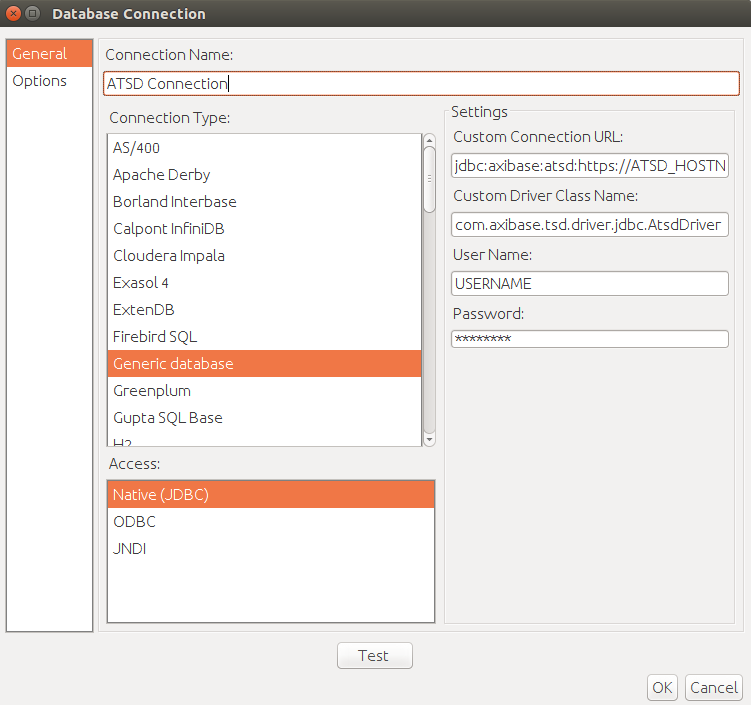751x705 pixels.
Task: Choose Borland Interbase in the list
Action: coord(264,202)
